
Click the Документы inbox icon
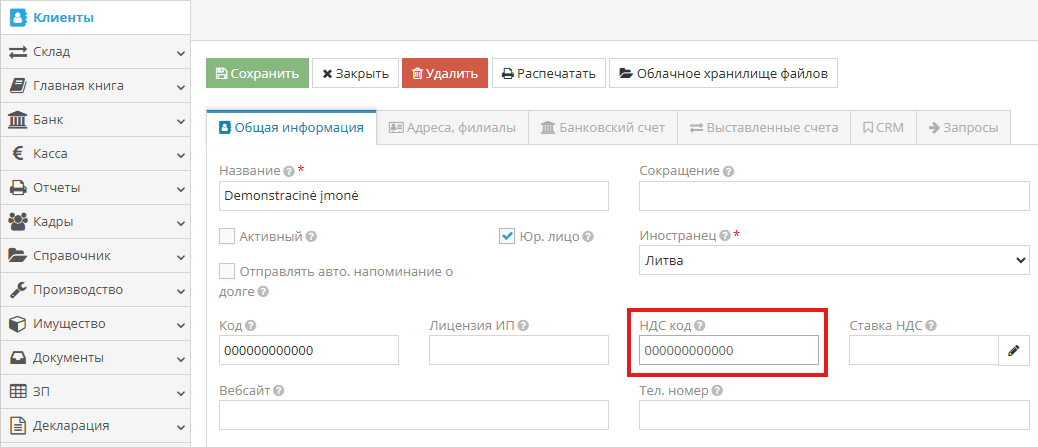(17, 358)
